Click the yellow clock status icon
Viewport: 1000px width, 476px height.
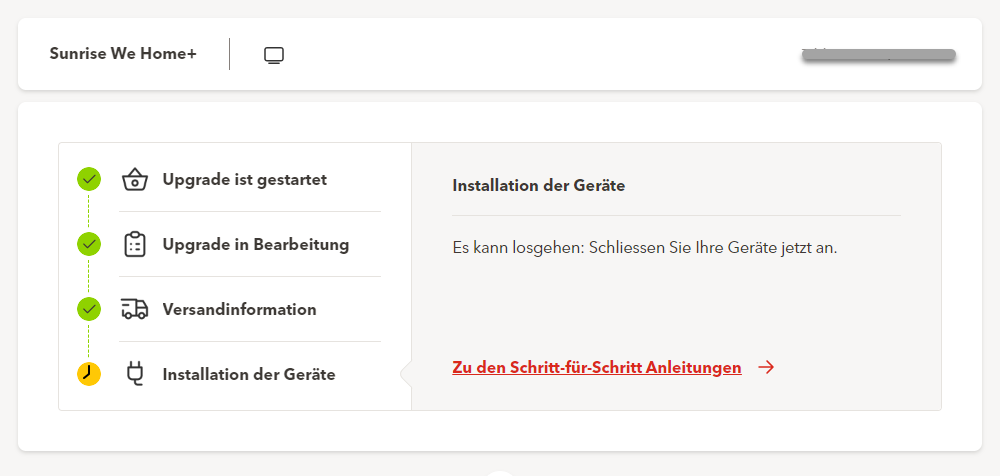pyautogui.click(x=89, y=374)
